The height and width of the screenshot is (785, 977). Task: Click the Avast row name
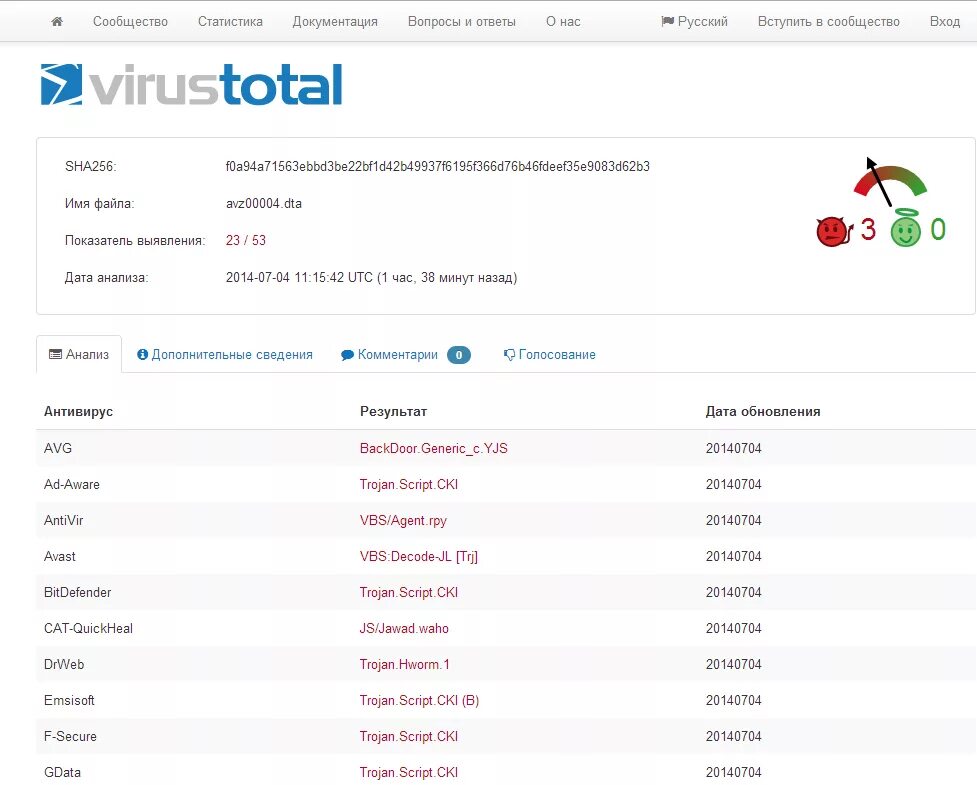point(60,556)
